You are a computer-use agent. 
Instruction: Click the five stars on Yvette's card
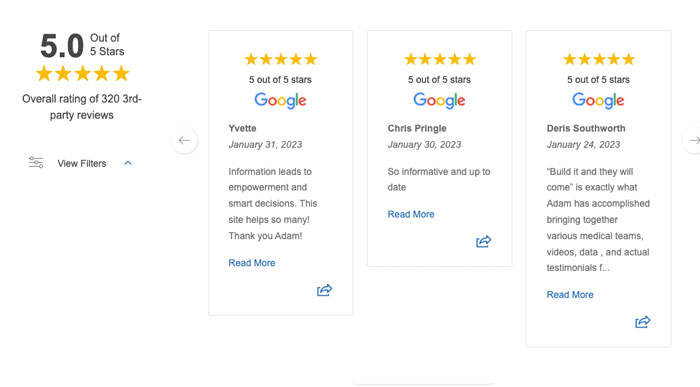(281, 59)
